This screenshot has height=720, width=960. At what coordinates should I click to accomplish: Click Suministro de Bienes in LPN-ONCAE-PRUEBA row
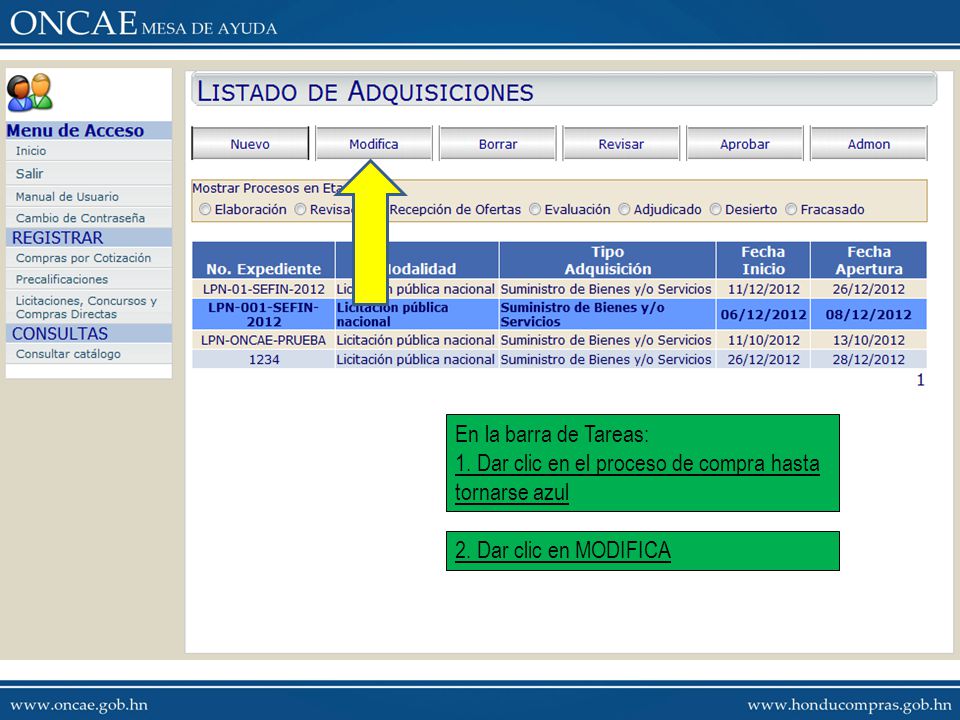606,340
